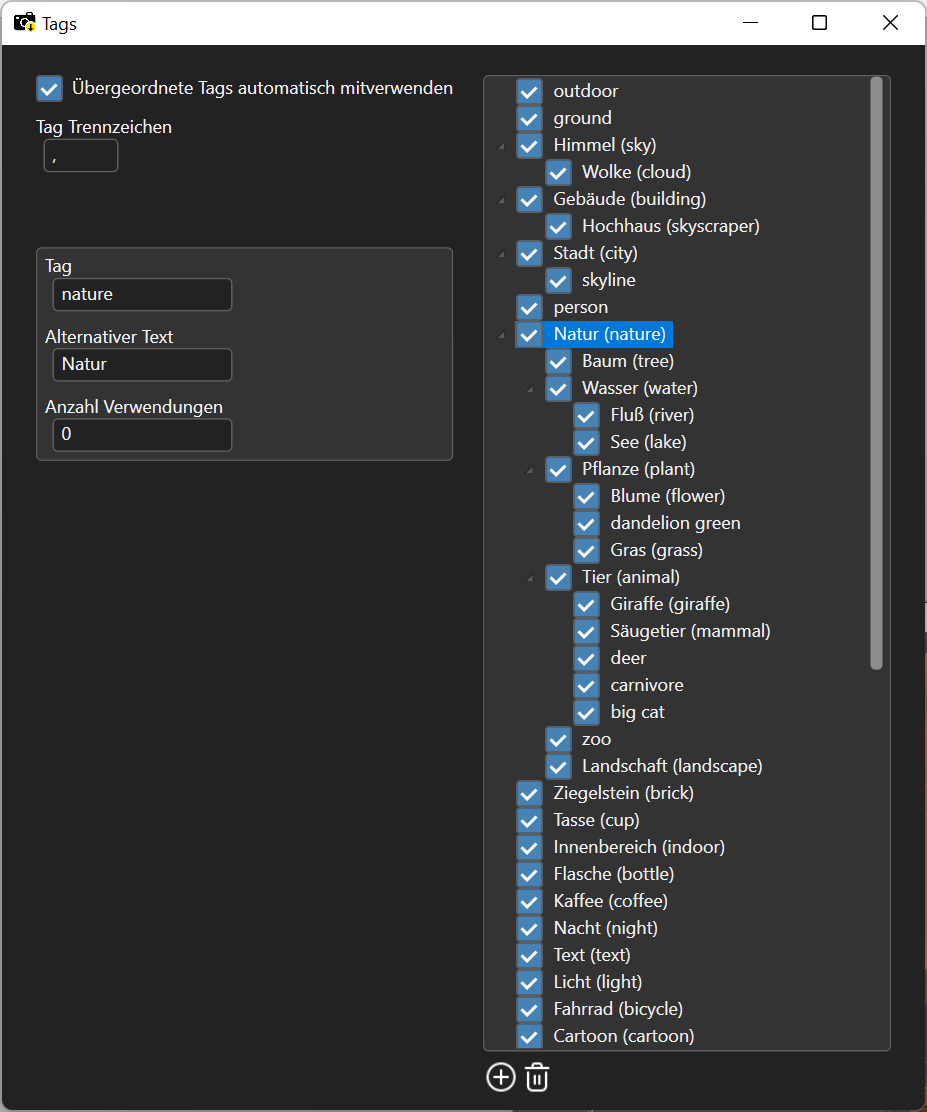
Task: Click the Alternativer Text input field
Action: [x=142, y=365]
